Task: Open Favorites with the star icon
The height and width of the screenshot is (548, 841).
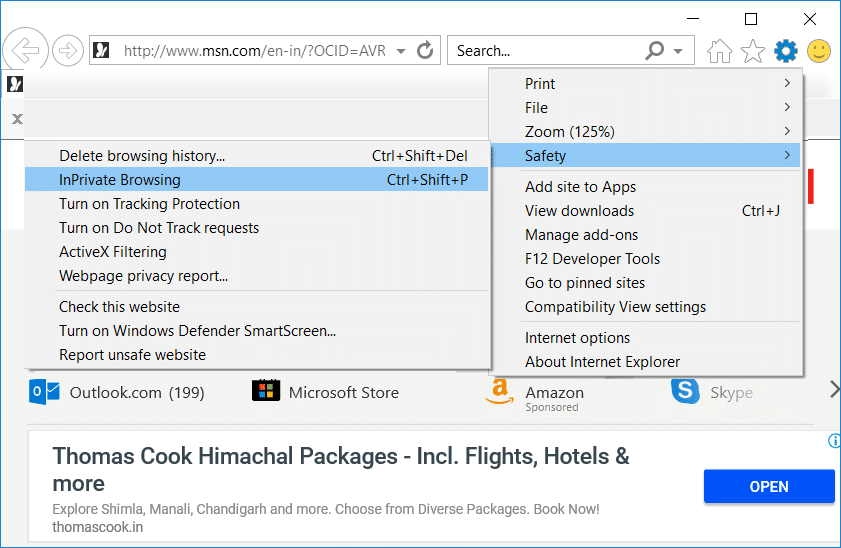Action: (753, 51)
